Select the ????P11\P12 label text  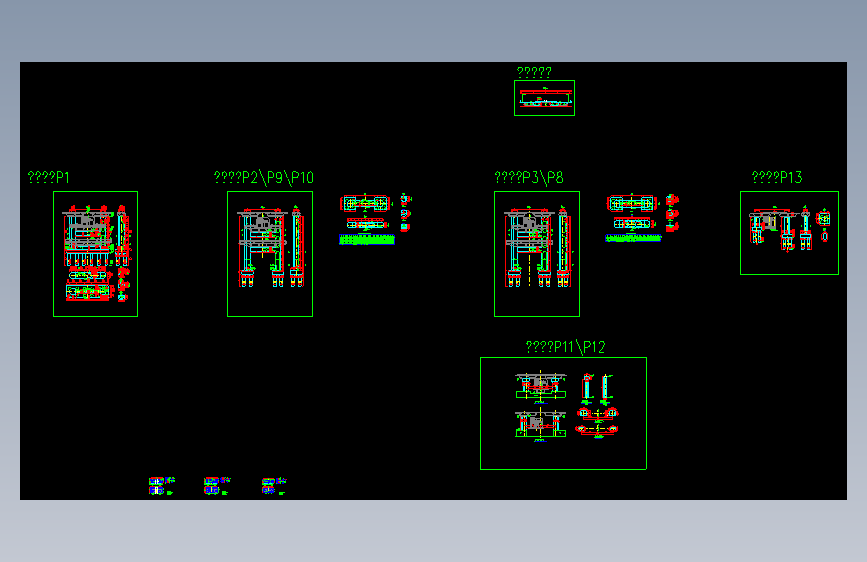pos(565,347)
